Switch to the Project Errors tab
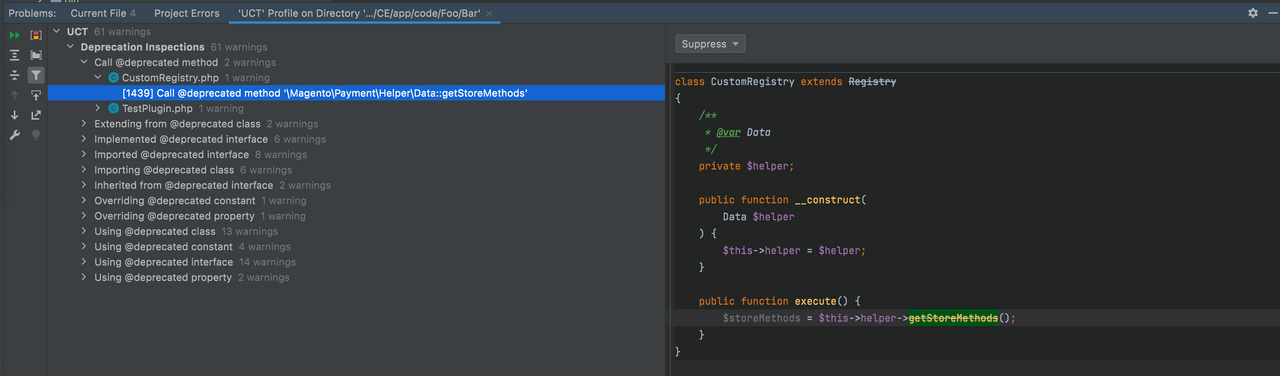 click(186, 13)
